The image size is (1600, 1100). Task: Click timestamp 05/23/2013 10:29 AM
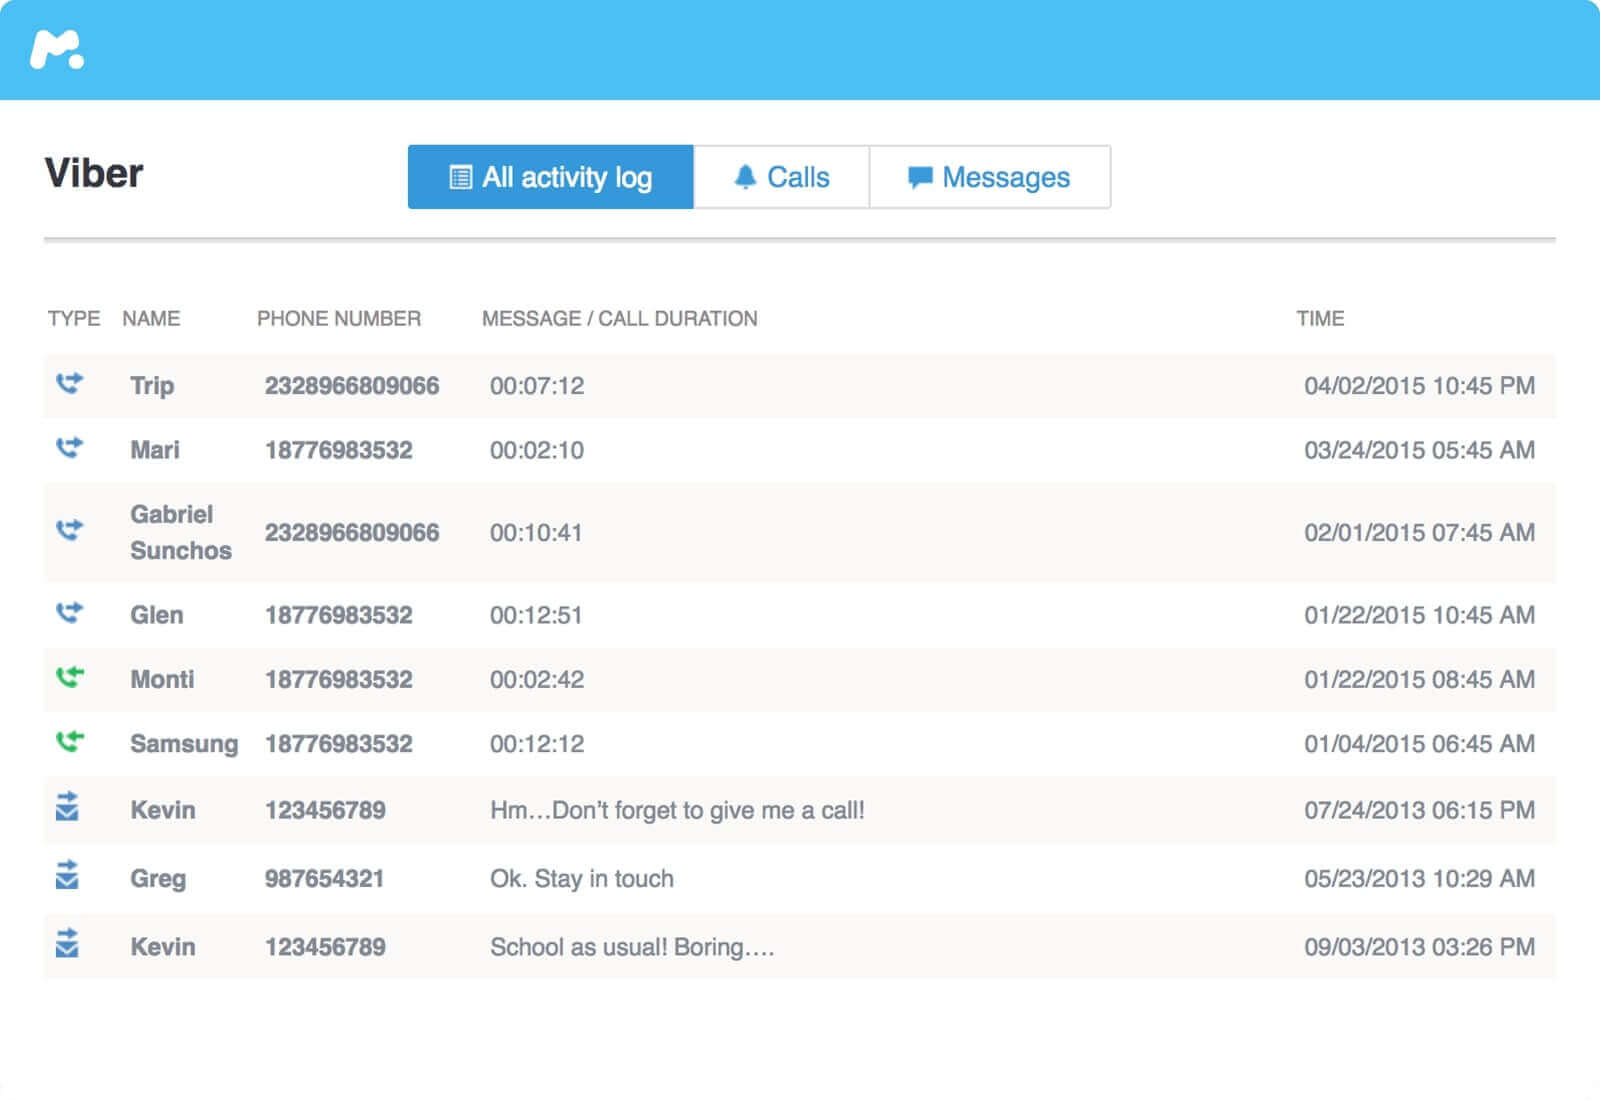[1420, 879]
